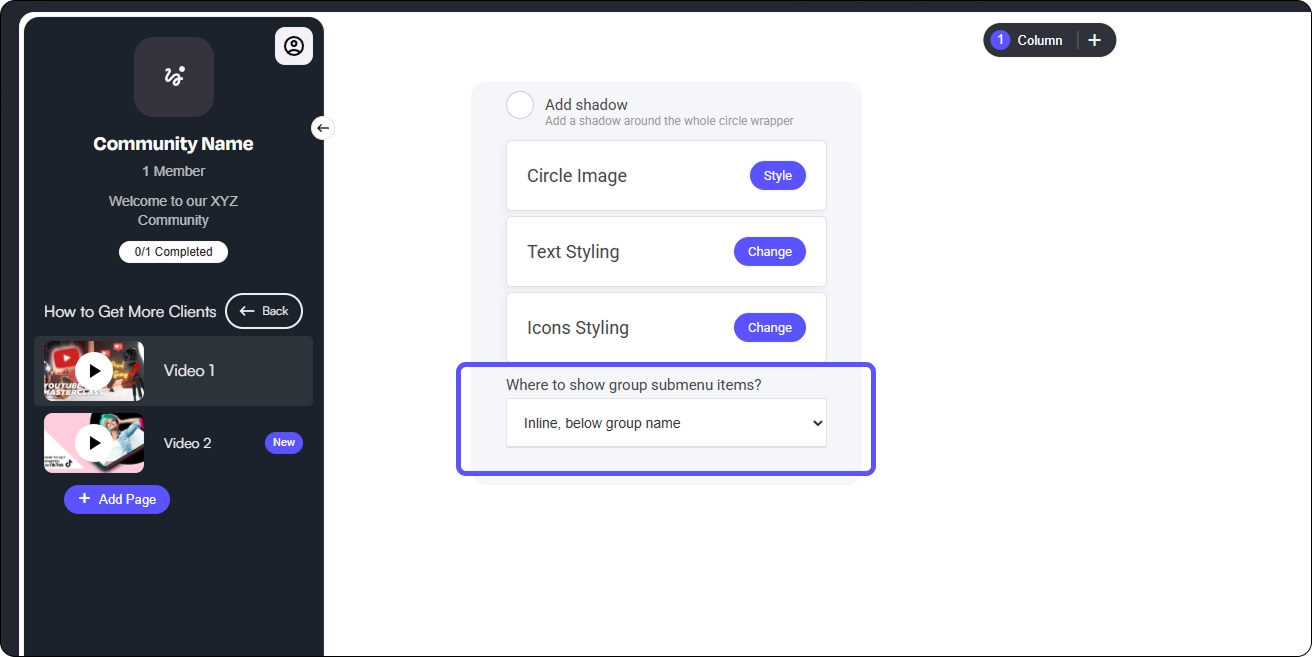Play Video 1 using its play icon
The image size is (1312, 657).
tap(94, 371)
